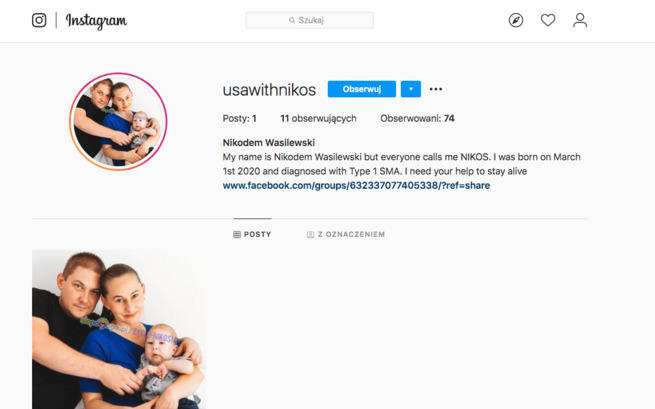Open the profile picture story ring
Screen dimensions: 655x409
pos(118,122)
